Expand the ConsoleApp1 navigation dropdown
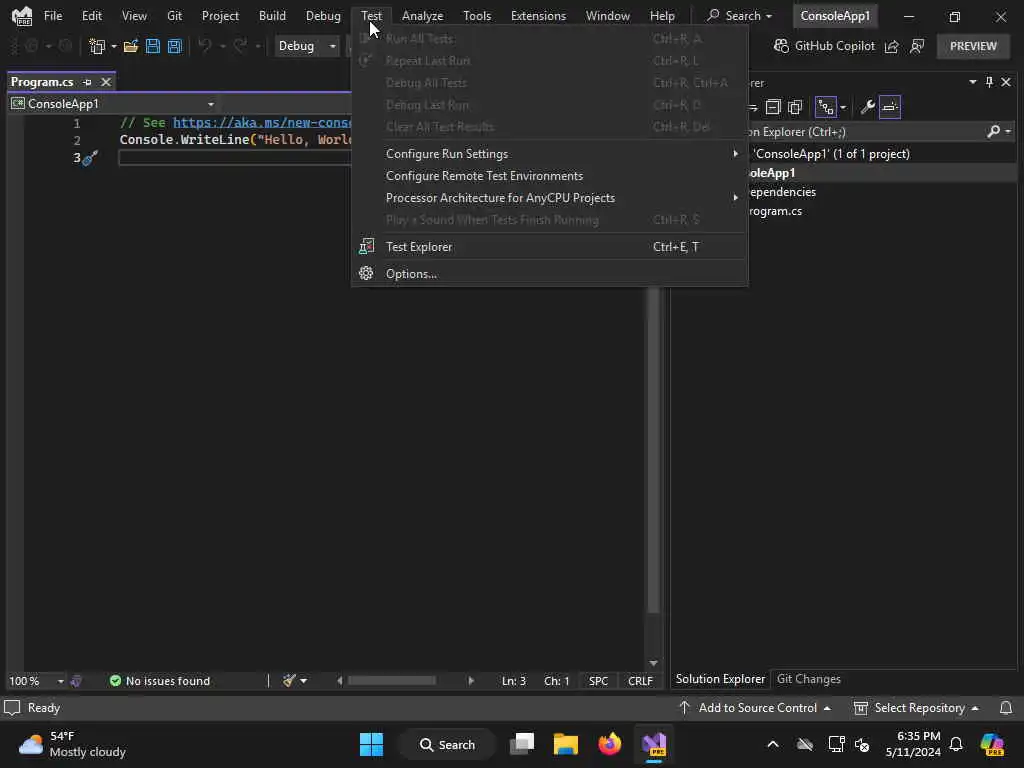 point(210,104)
